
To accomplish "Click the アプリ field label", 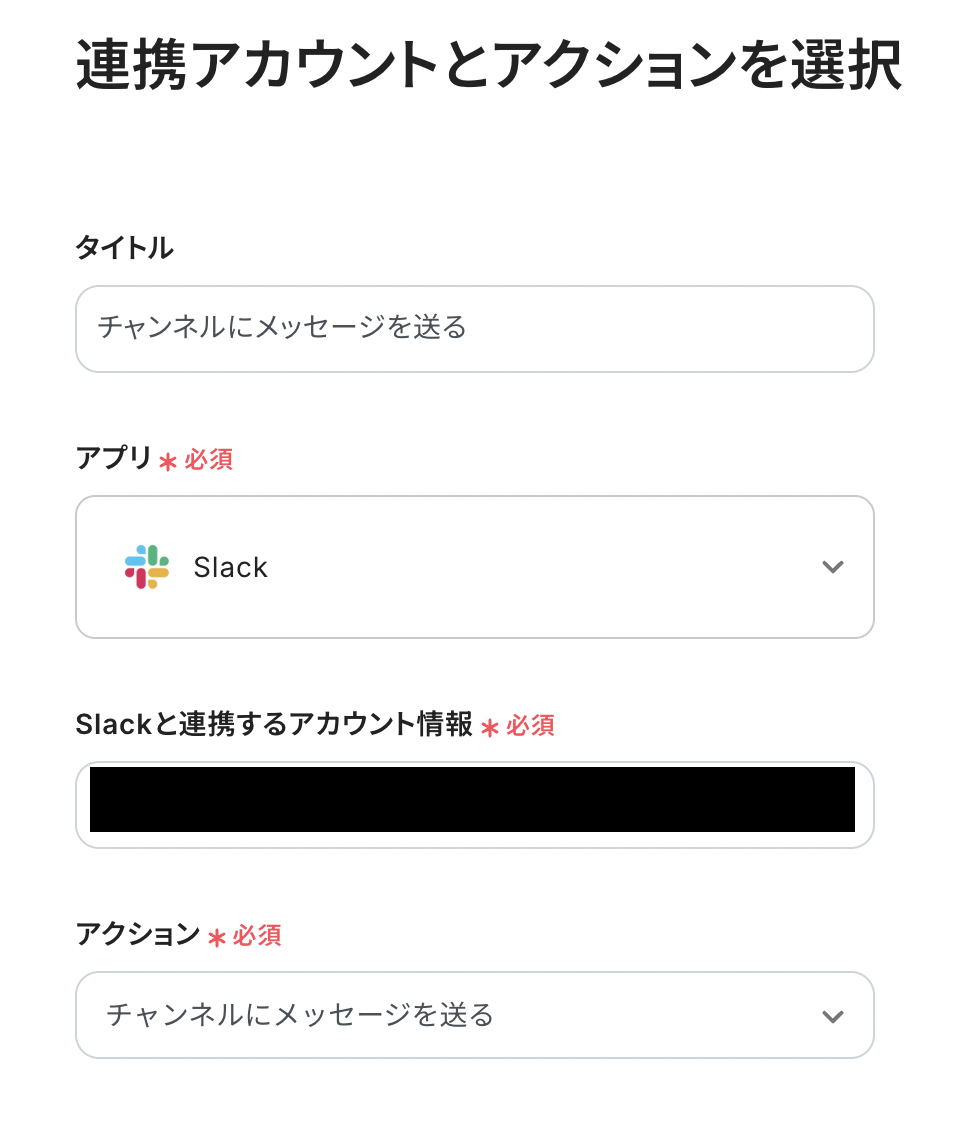I will [113, 459].
